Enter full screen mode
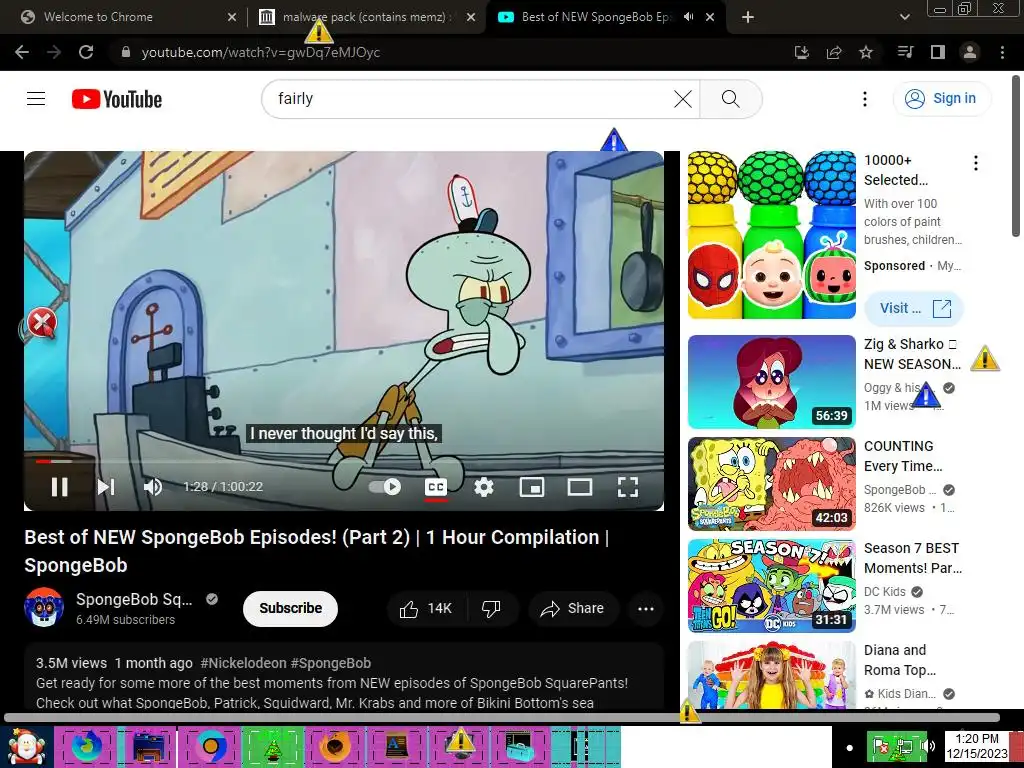This screenshot has height=768, width=1024. [628, 487]
